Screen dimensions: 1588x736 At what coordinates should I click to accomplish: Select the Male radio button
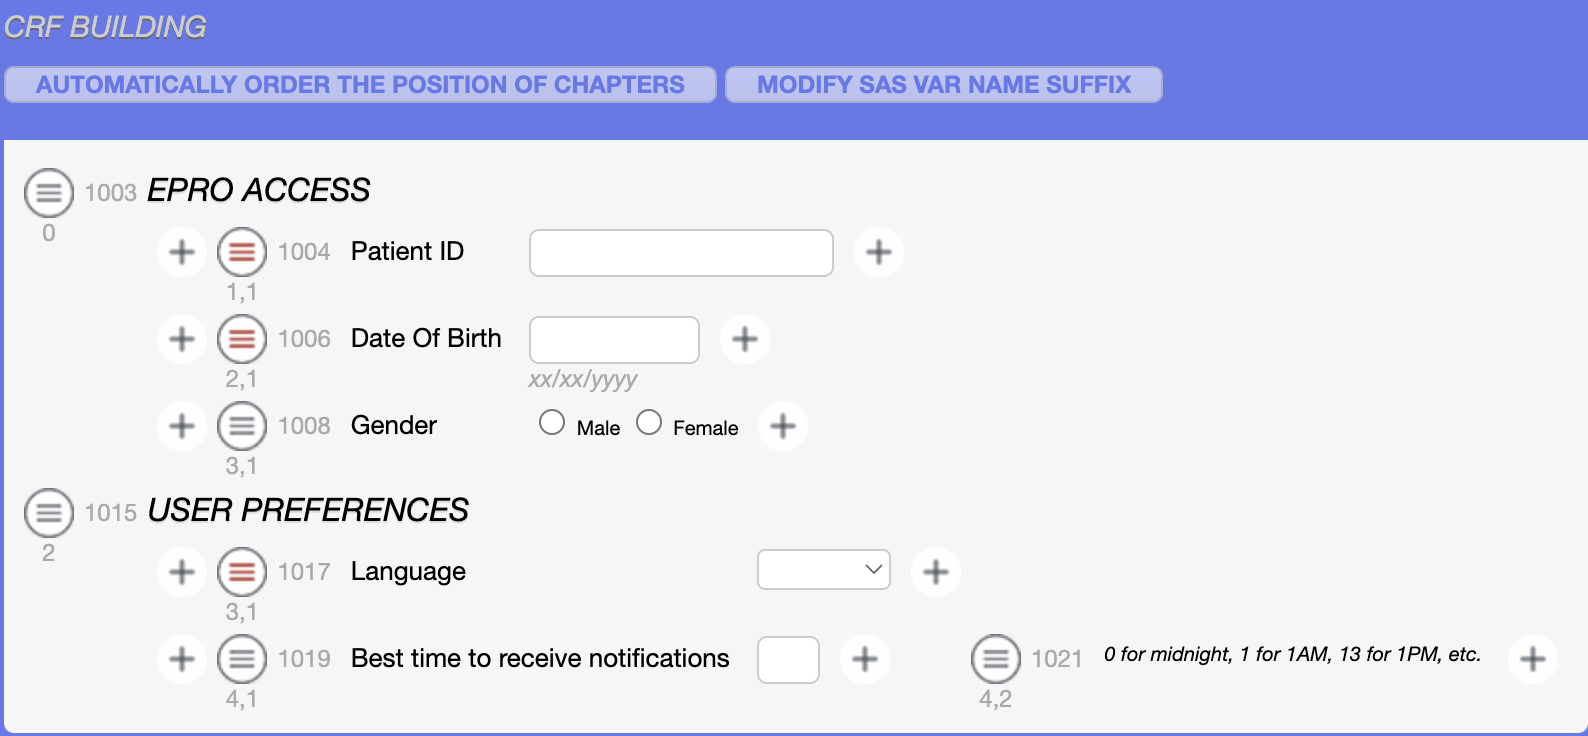tap(552, 423)
